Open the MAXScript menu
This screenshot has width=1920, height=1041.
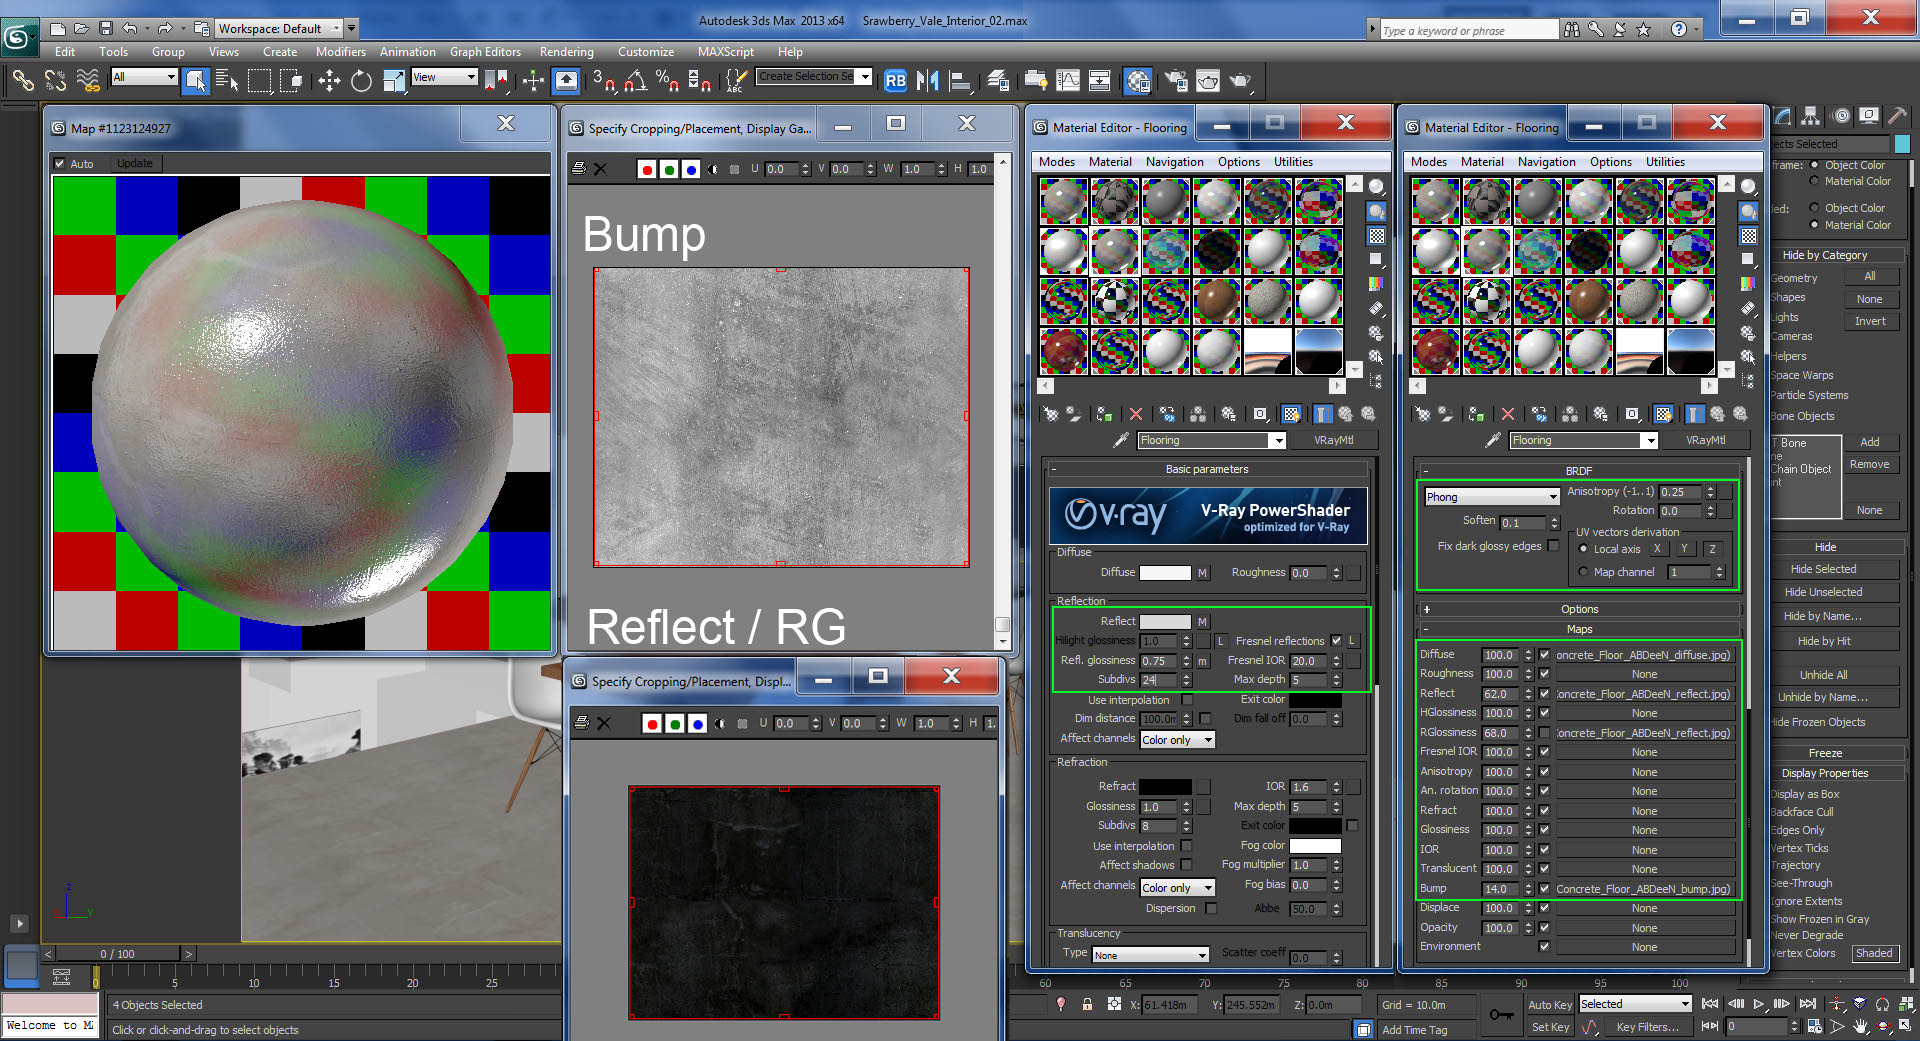725,52
